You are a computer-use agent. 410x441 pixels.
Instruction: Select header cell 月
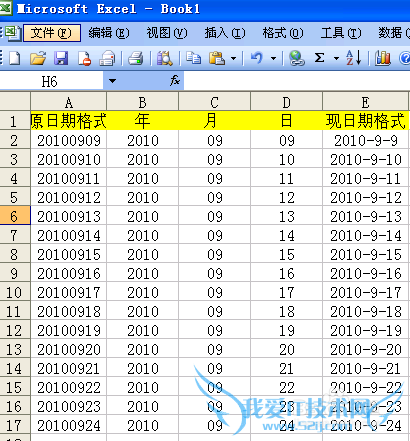coord(215,121)
